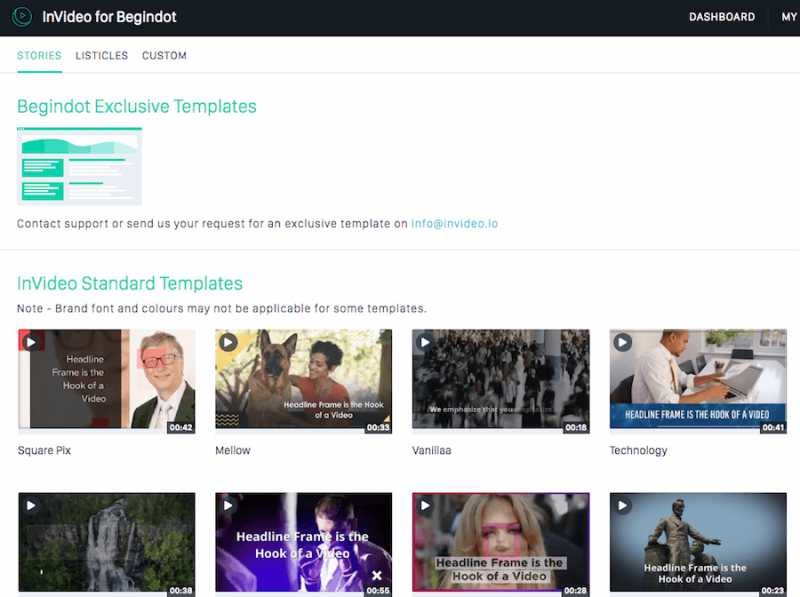Click the 00:42 duration badge
This screenshot has width=800, height=597.
[181, 427]
